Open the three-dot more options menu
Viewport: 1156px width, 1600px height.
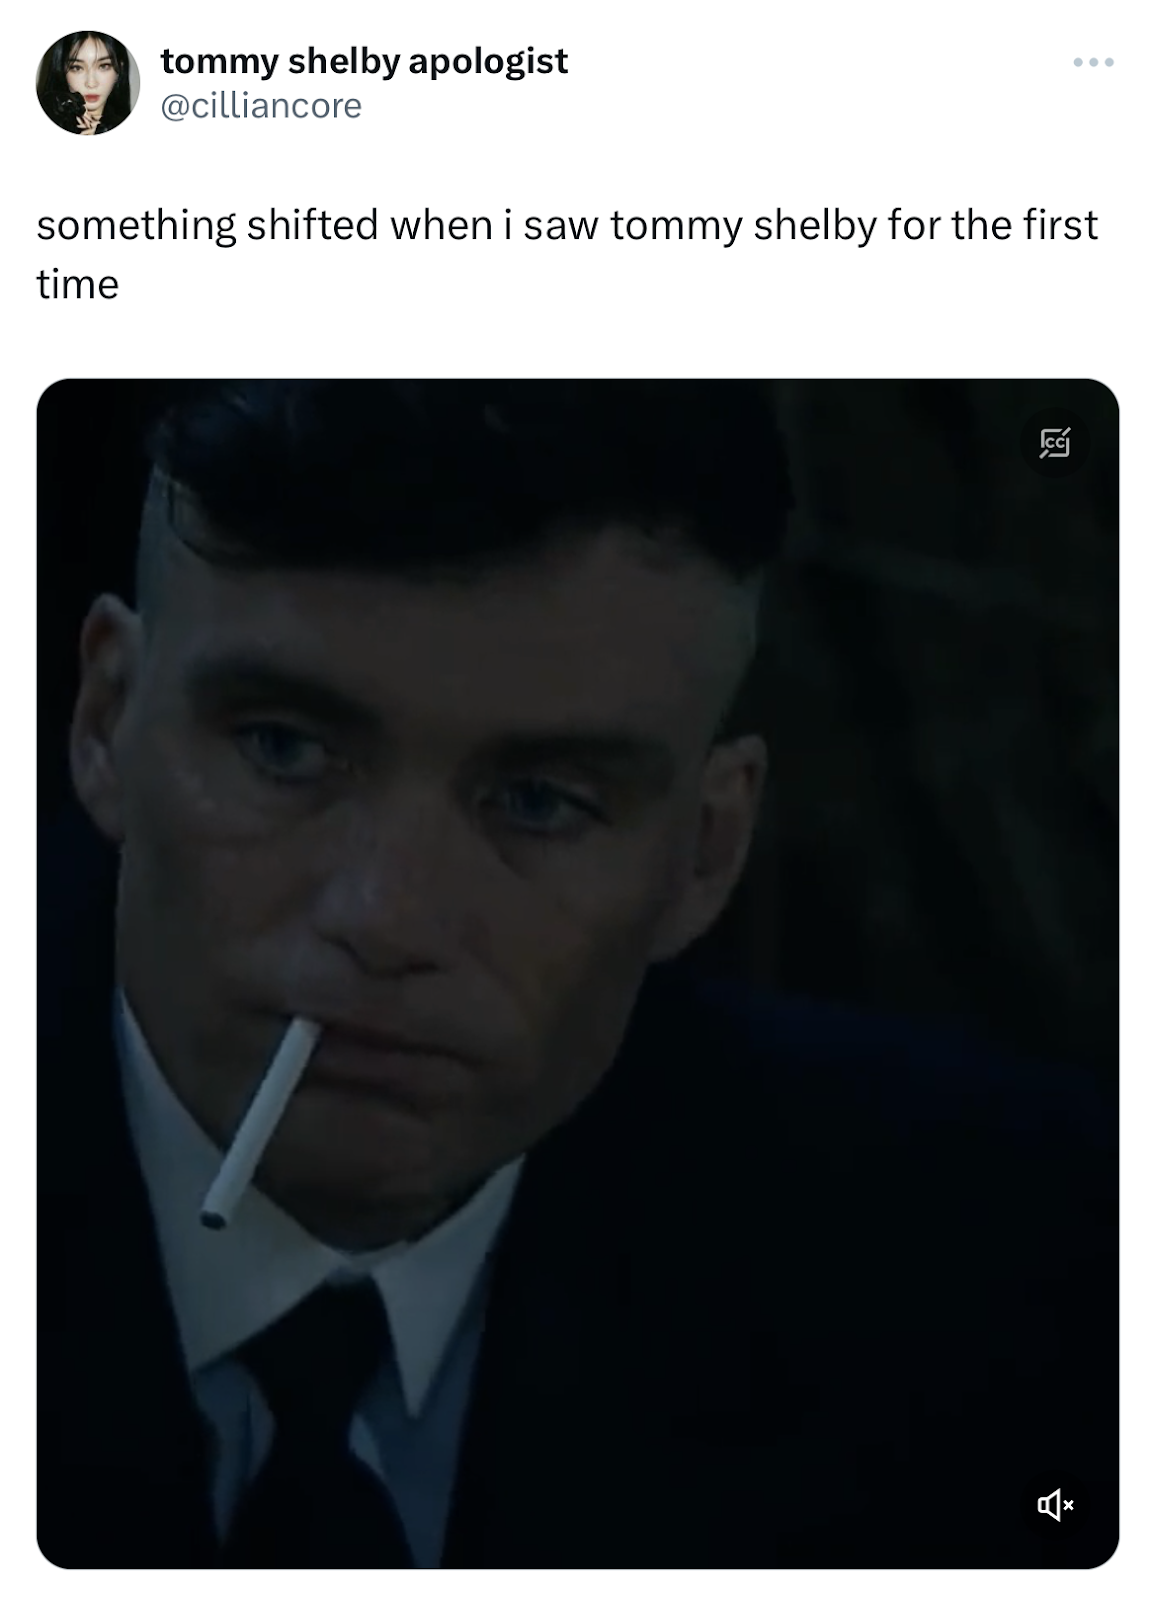coord(1093,63)
